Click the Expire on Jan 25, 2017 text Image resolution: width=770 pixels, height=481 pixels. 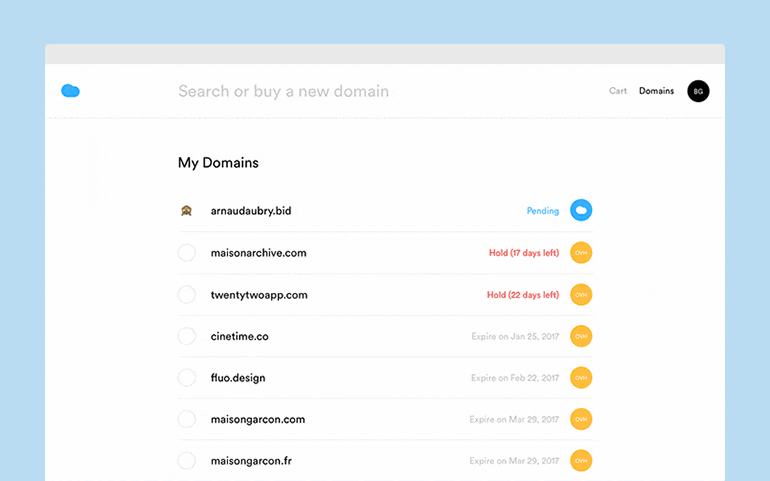click(515, 337)
